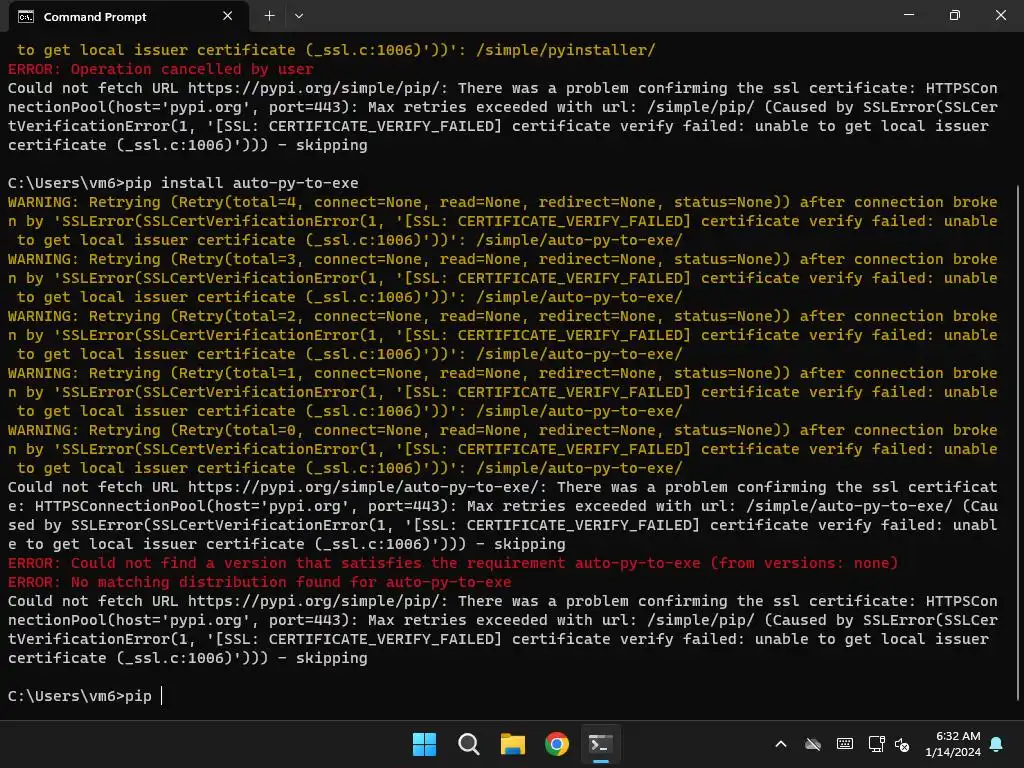Click the Terminal taskbar icon
1024x768 pixels.
(x=601, y=744)
